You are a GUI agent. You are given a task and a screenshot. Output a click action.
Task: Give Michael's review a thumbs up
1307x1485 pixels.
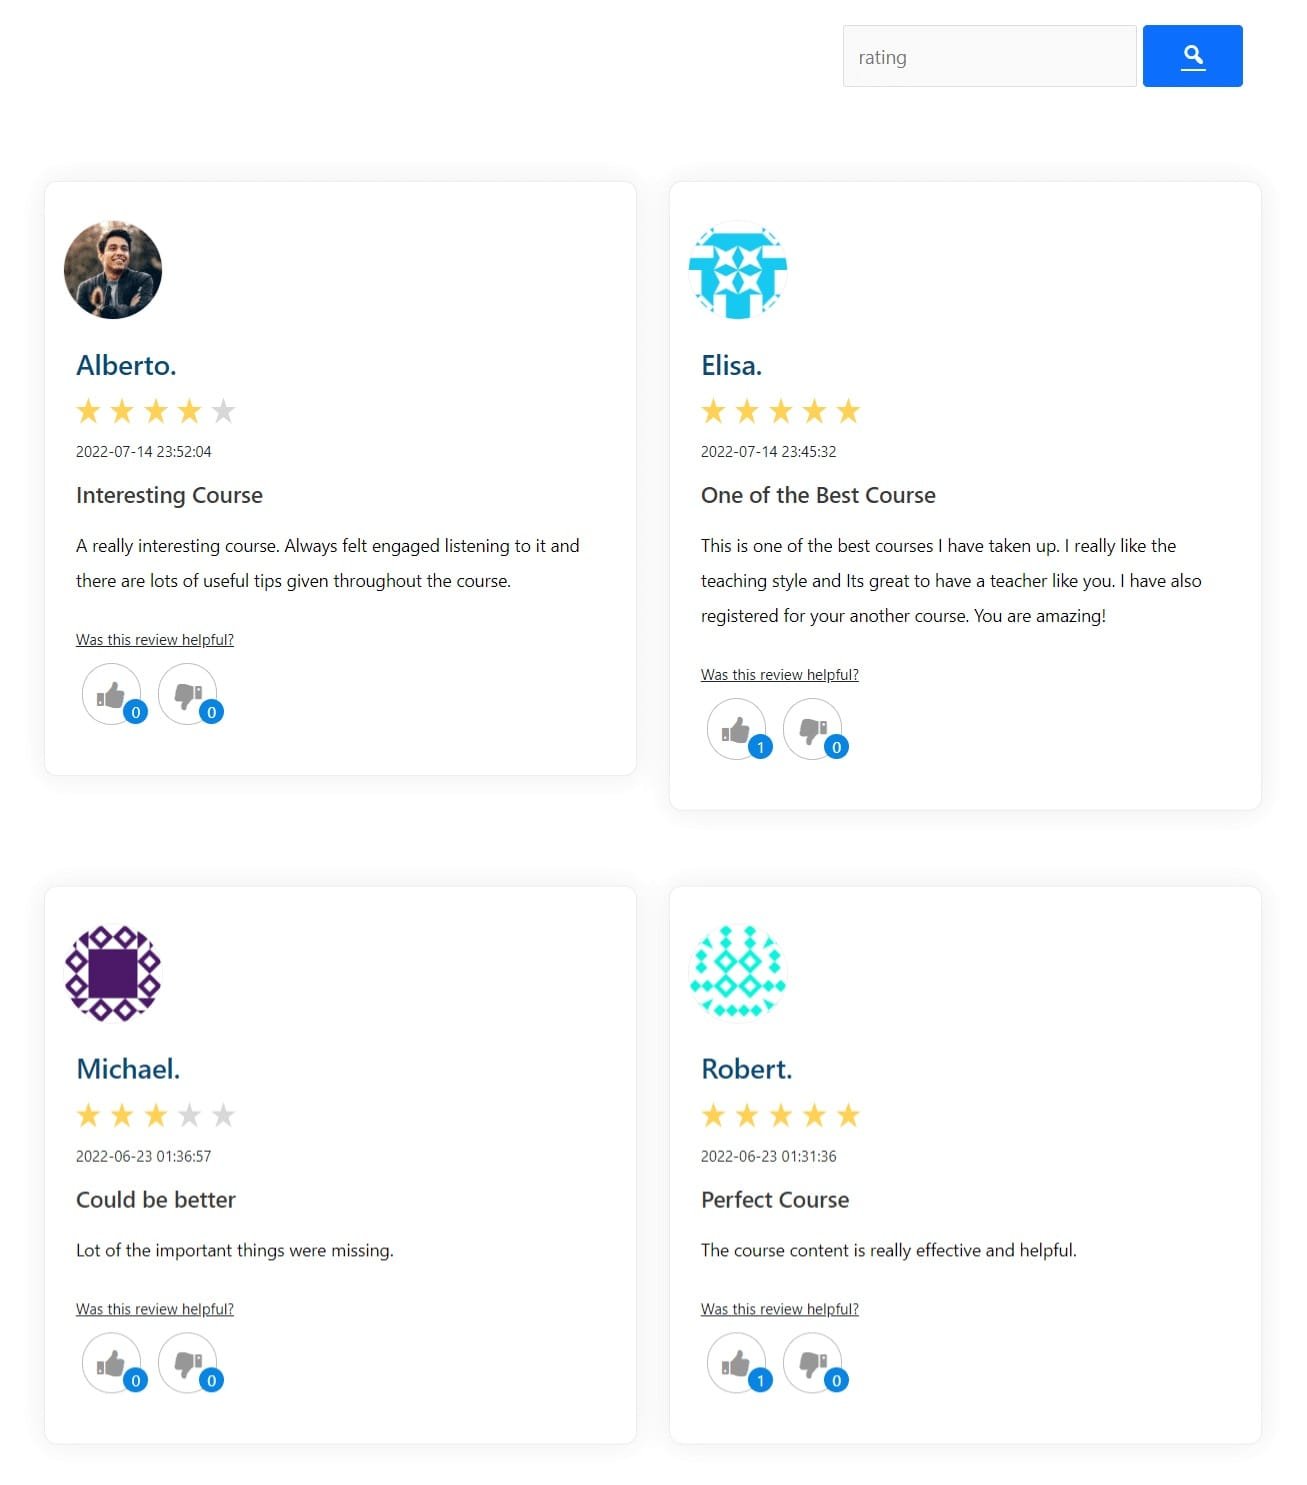coord(111,1362)
